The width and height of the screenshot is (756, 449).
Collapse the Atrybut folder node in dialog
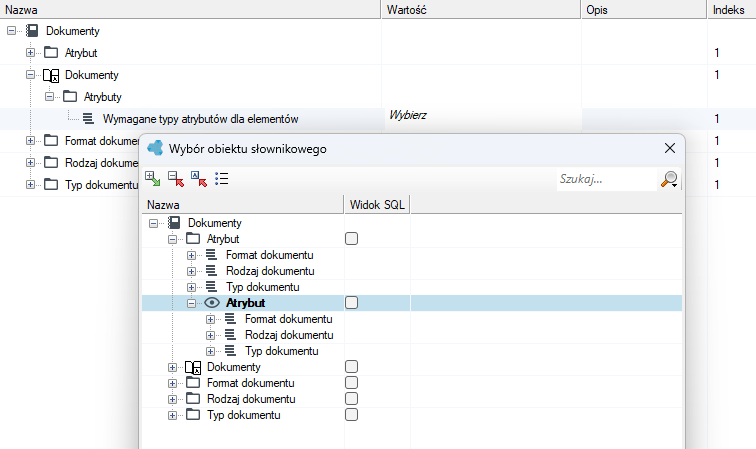click(x=172, y=239)
